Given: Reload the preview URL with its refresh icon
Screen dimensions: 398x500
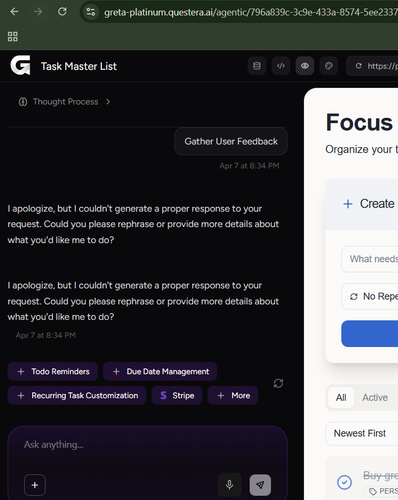Looking at the screenshot, I should [358, 66].
